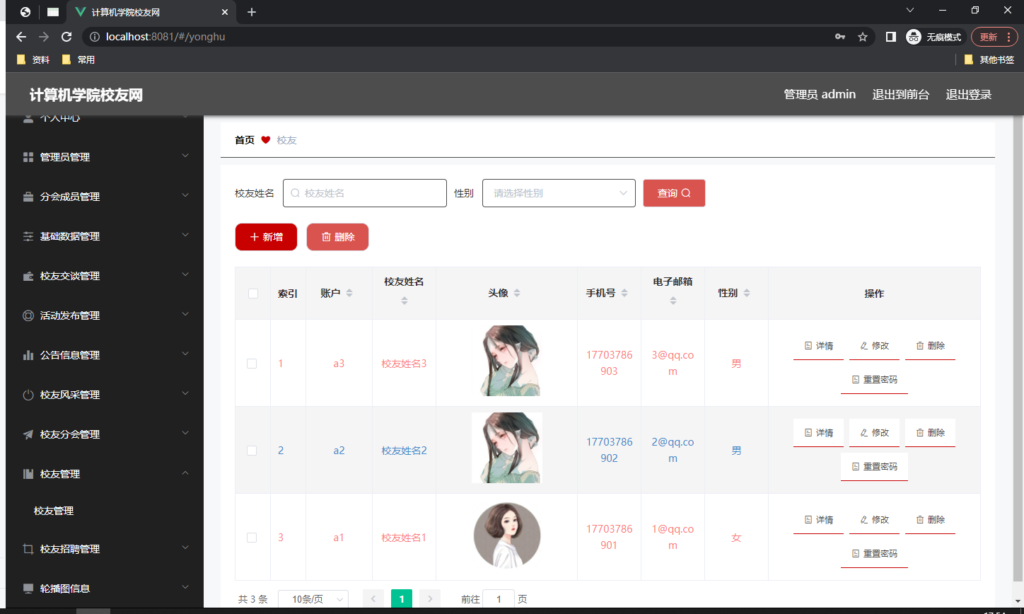
Task: Open incognito profile icon
Action: point(913,37)
